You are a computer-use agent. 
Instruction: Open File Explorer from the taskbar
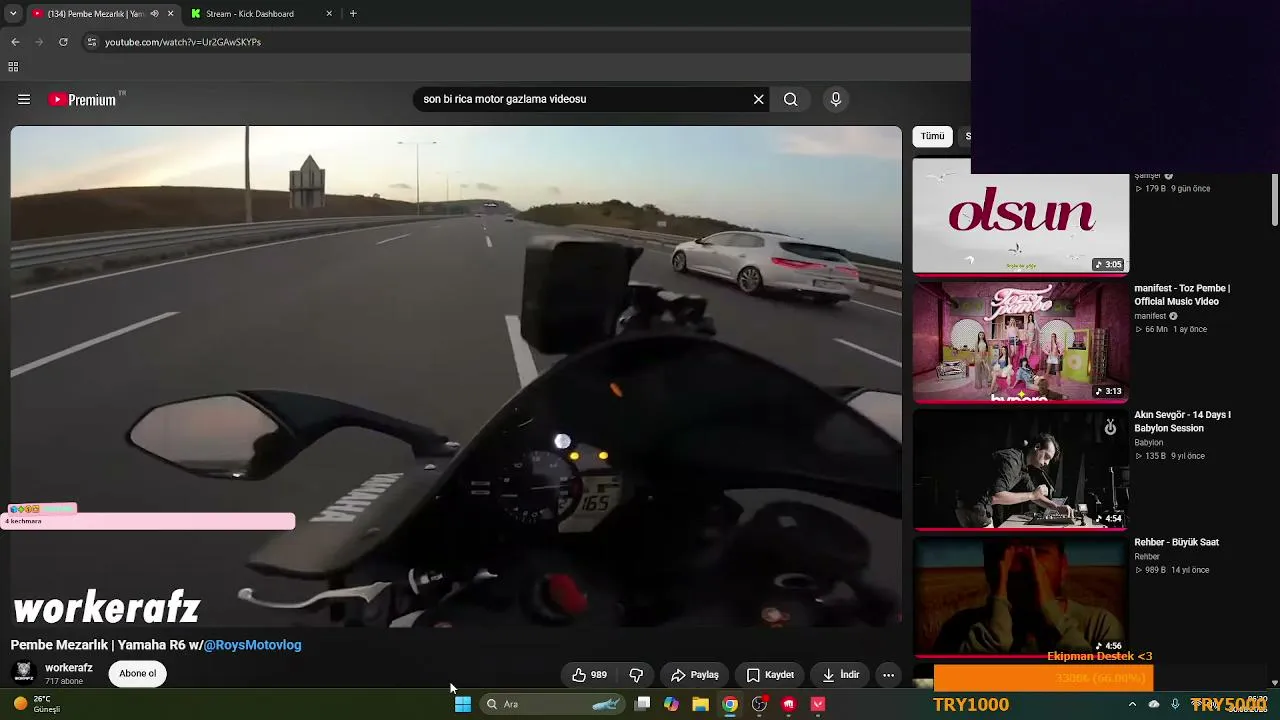click(x=701, y=704)
